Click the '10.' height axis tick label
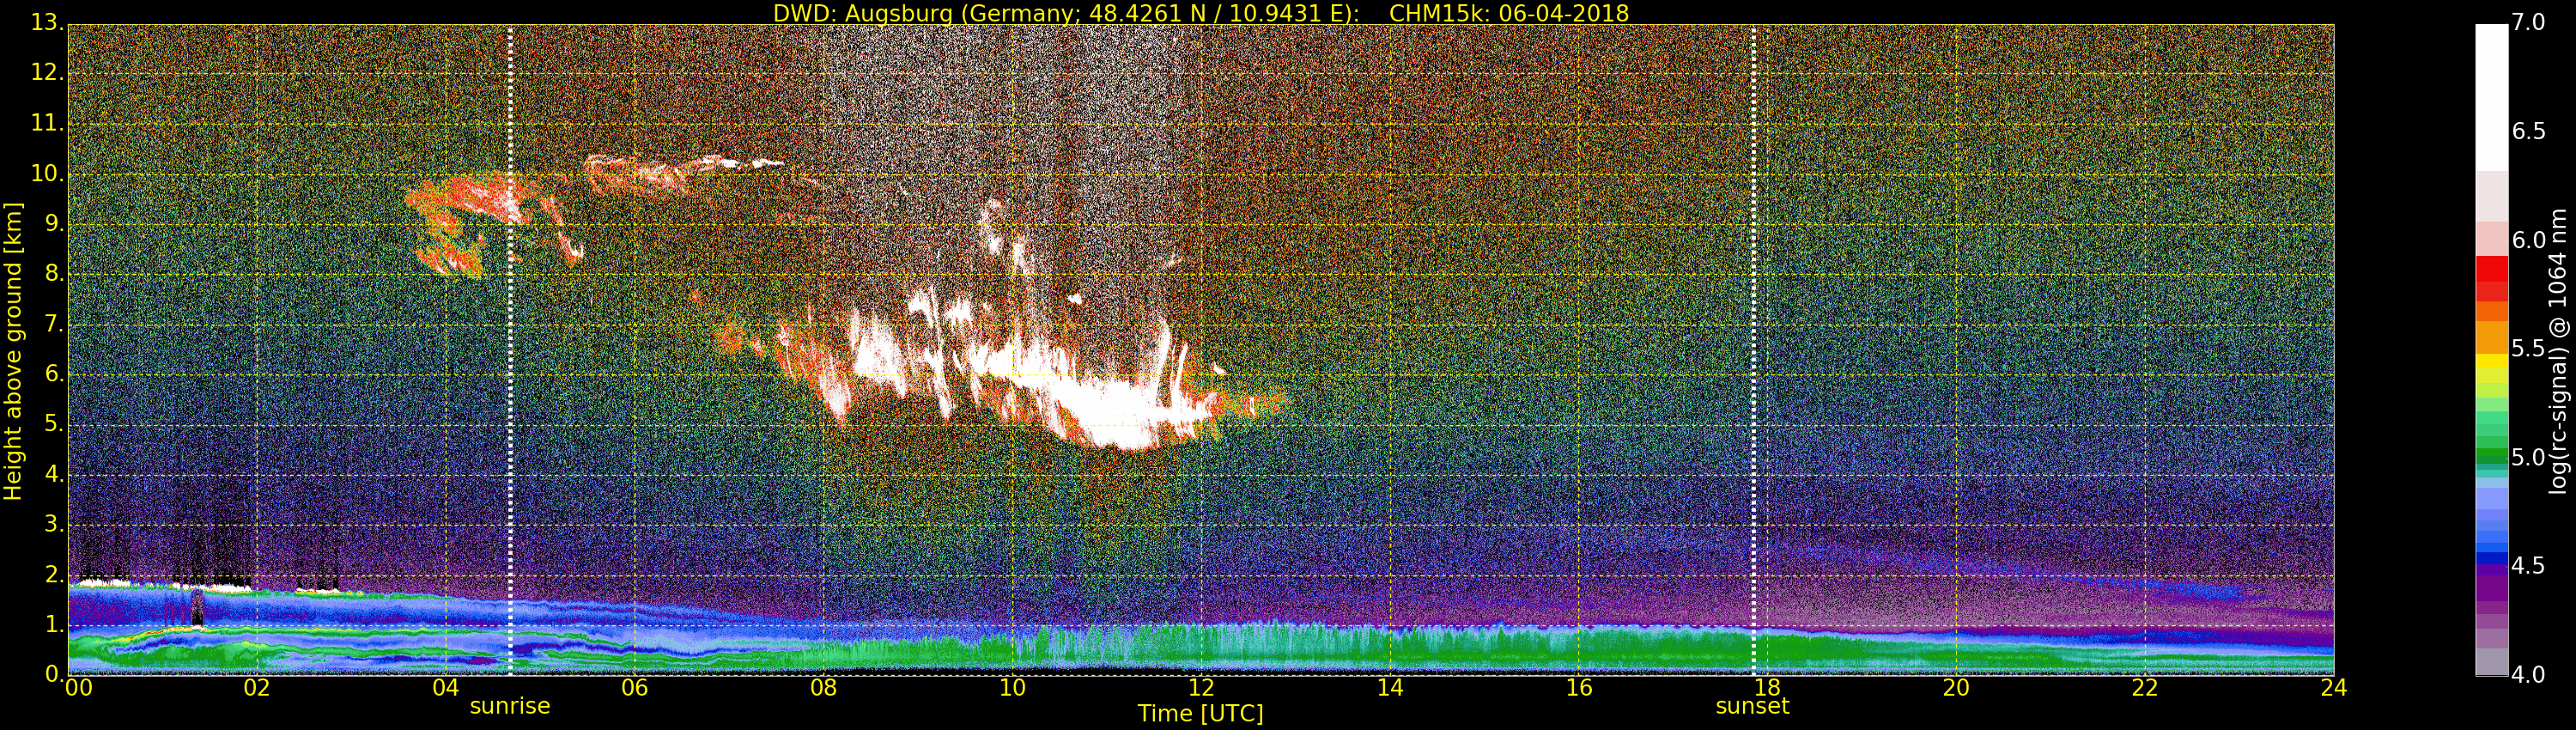This screenshot has width=2576, height=730. 48,173
